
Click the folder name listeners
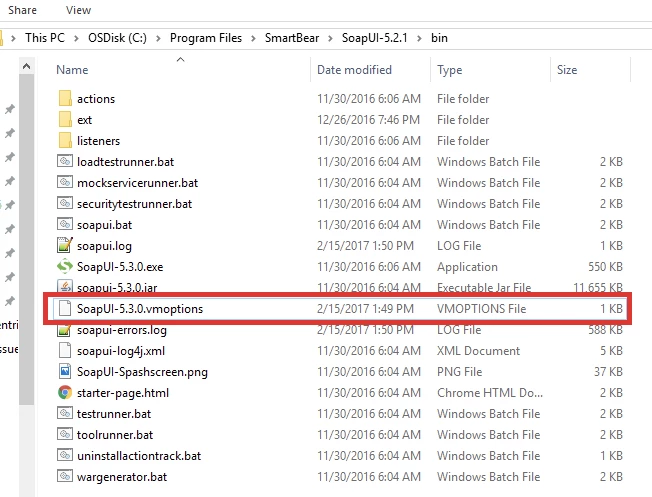[x=98, y=141]
